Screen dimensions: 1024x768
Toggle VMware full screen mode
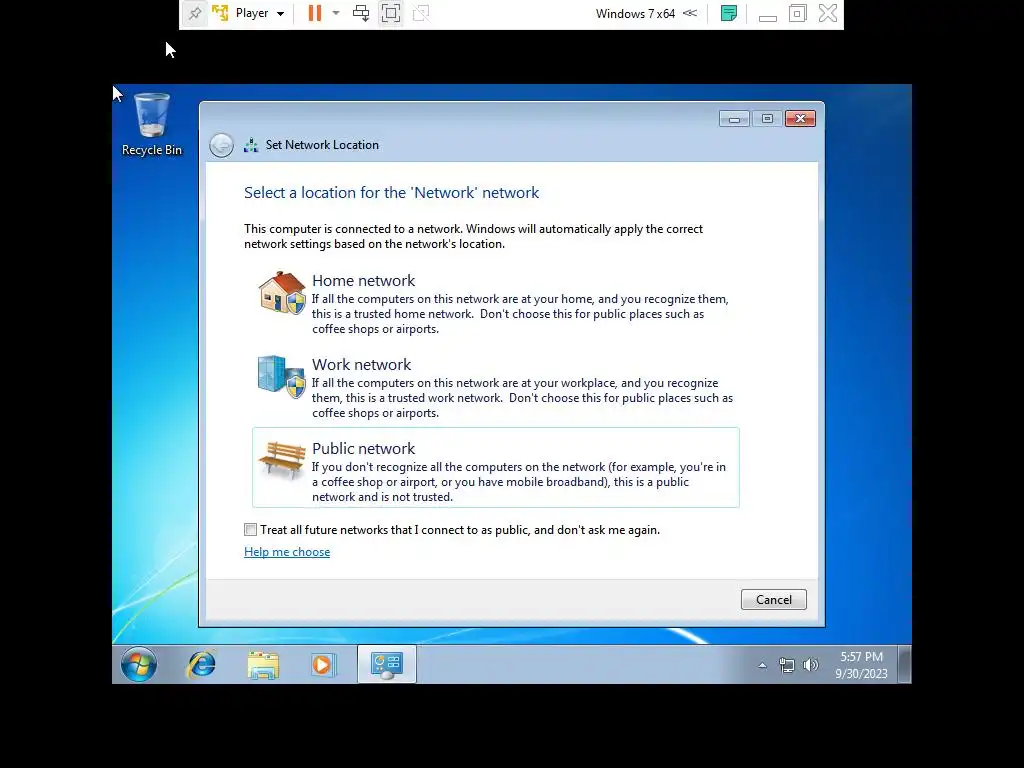(391, 13)
